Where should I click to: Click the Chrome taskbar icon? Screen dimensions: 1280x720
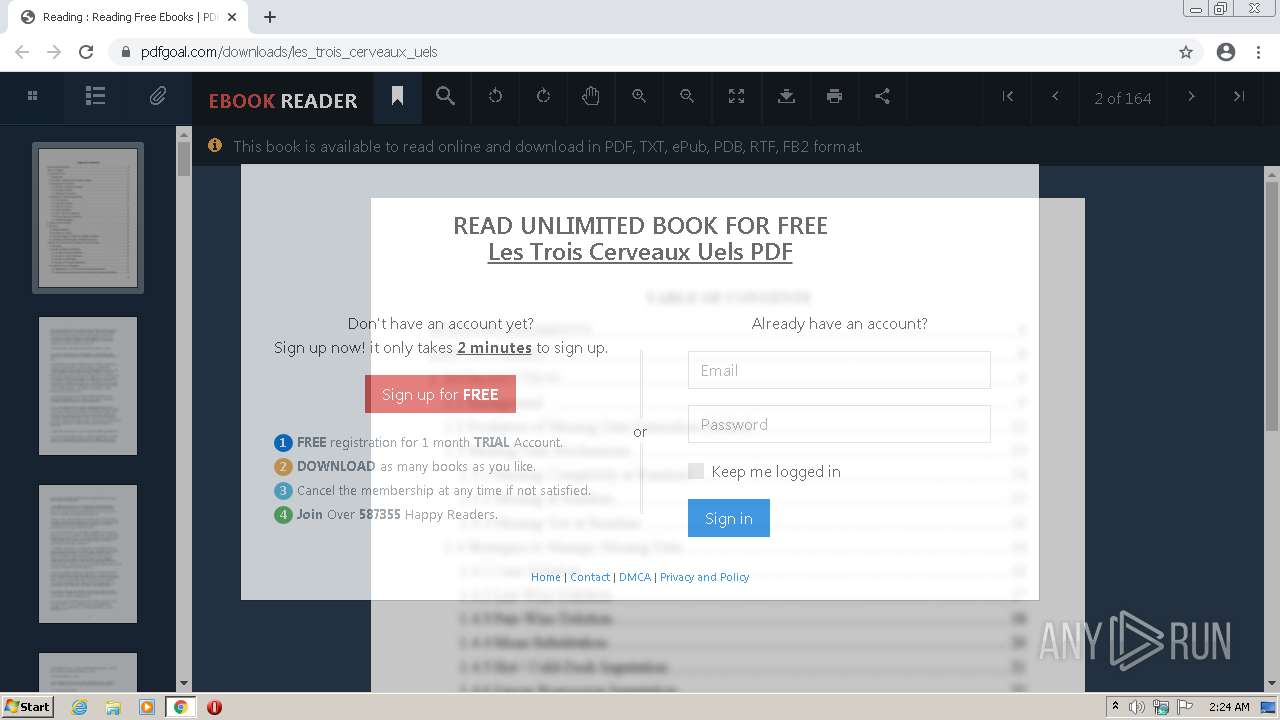(181, 707)
